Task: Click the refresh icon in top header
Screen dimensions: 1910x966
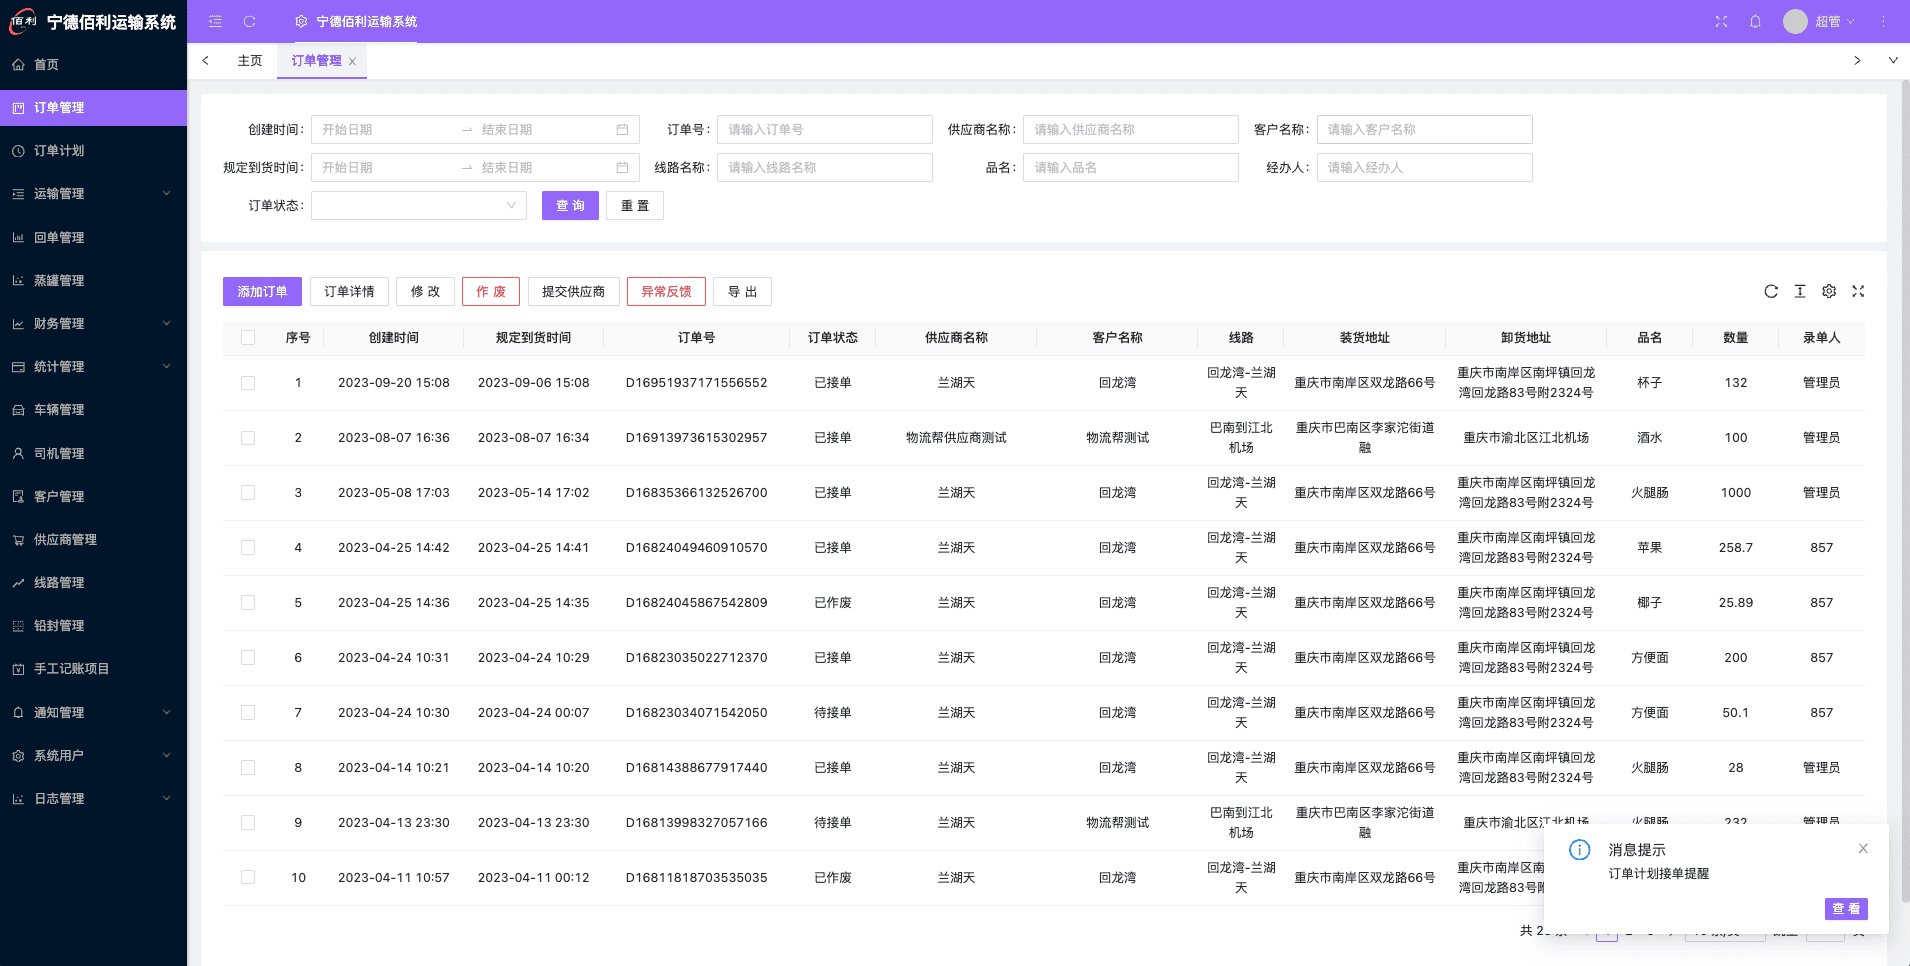Action: tap(250, 21)
